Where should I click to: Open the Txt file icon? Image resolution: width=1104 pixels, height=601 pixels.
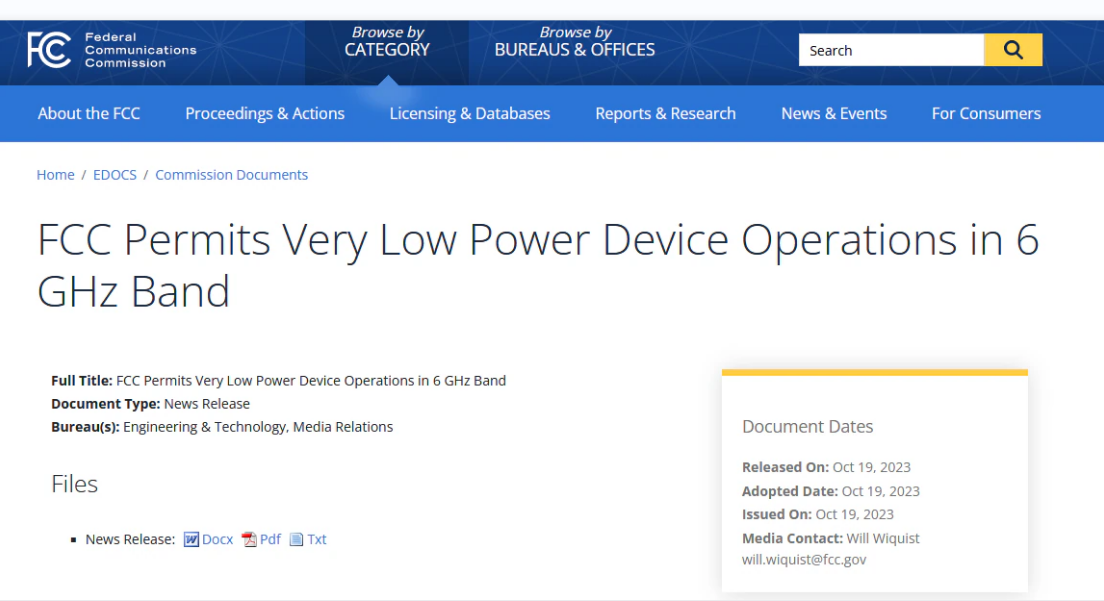[296, 539]
